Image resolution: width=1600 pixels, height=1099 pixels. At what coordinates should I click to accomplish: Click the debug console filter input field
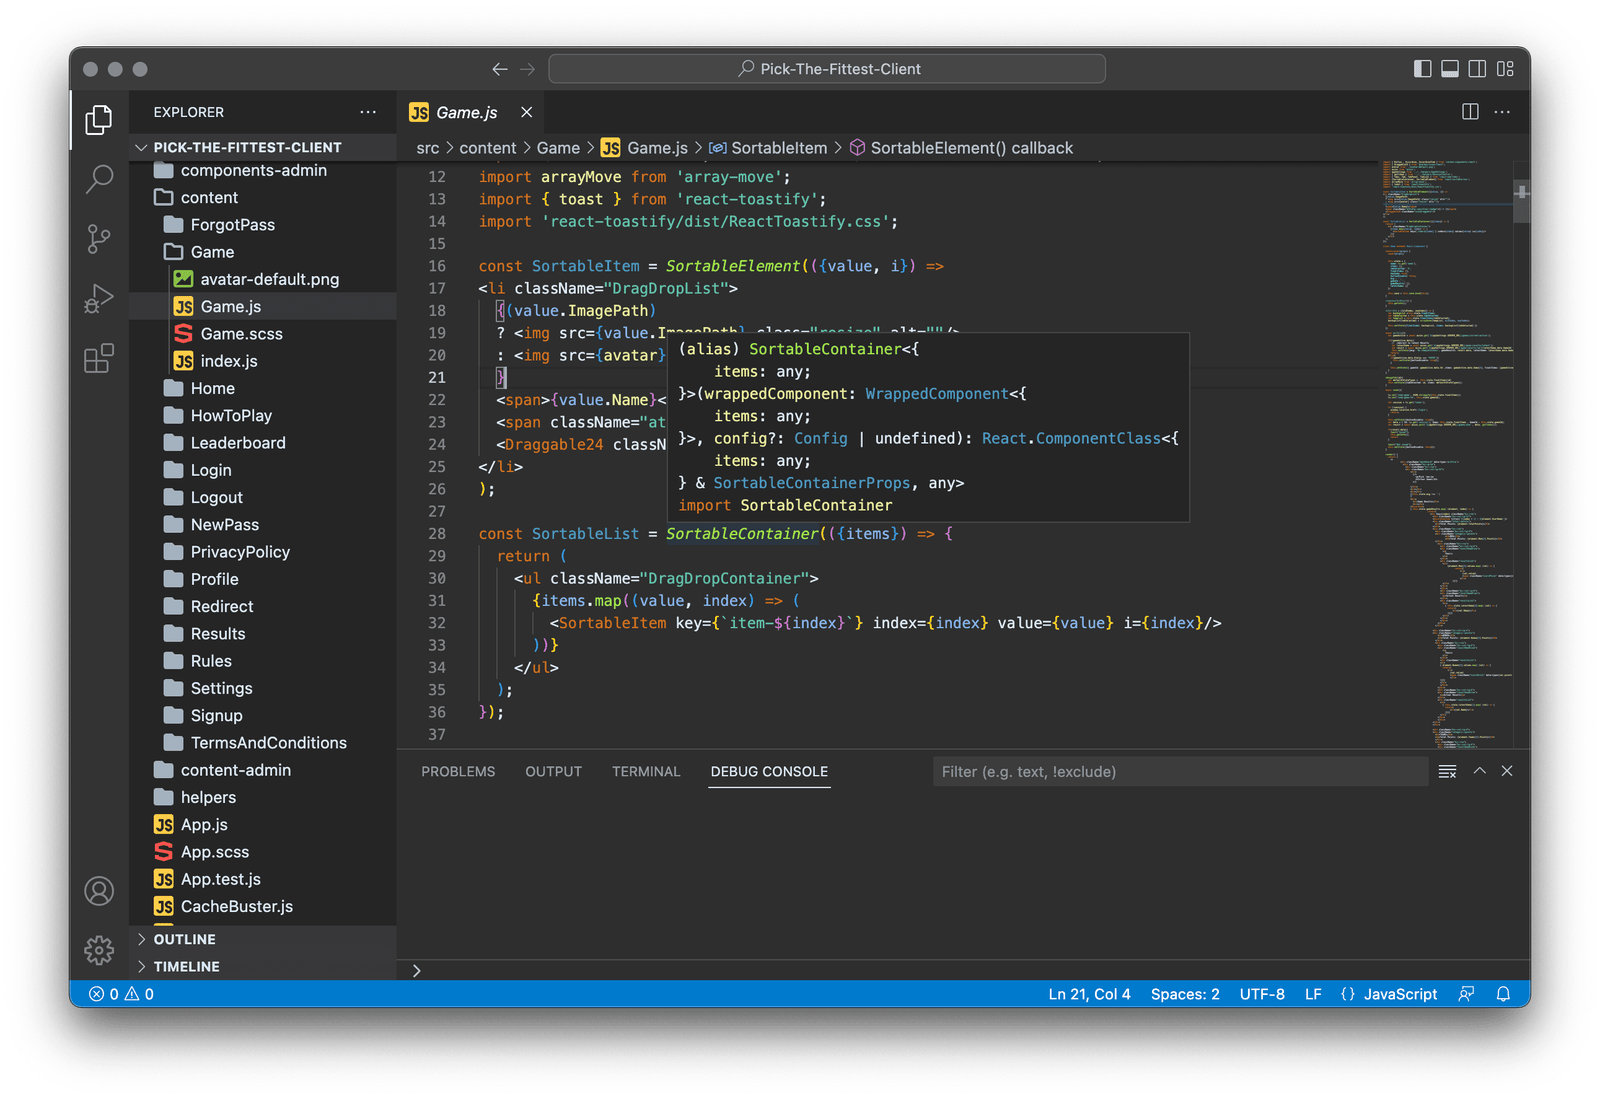point(1180,771)
